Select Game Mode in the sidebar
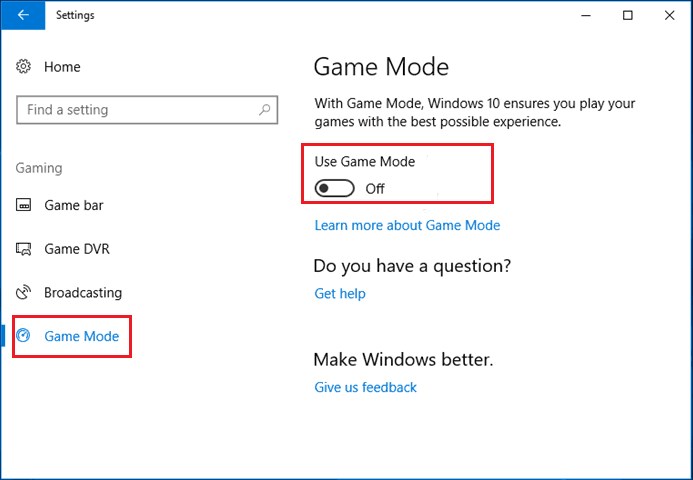Viewport: 693px width, 480px height. click(x=81, y=337)
